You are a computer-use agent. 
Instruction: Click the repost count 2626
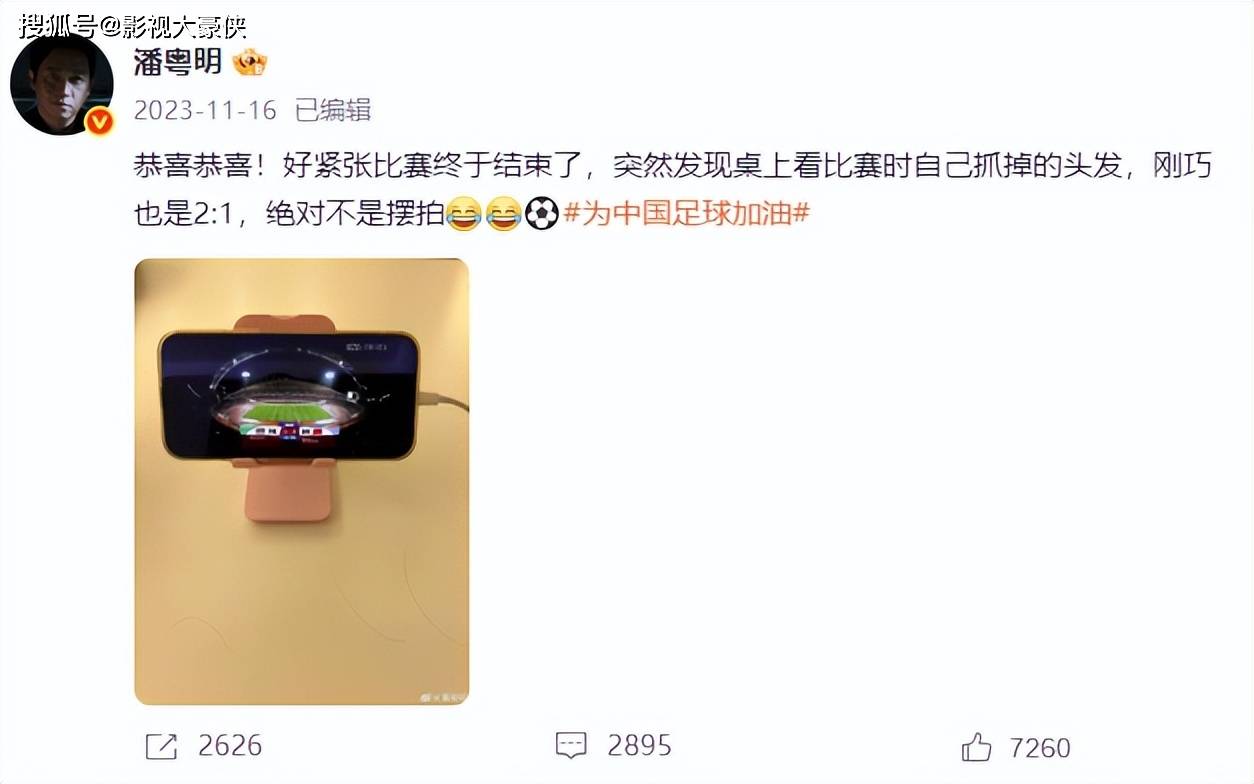click(x=230, y=746)
